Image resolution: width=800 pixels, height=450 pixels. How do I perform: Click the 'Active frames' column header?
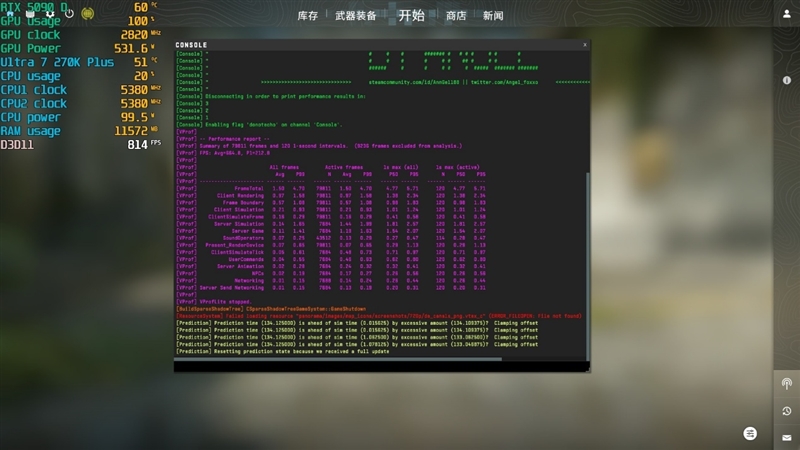coord(344,167)
